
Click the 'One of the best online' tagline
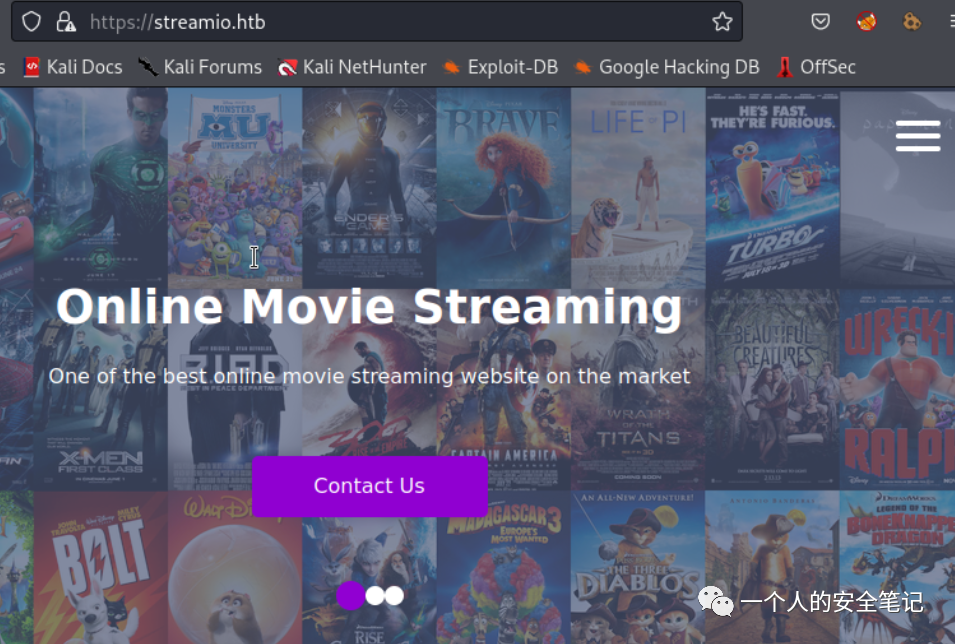click(369, 377)
